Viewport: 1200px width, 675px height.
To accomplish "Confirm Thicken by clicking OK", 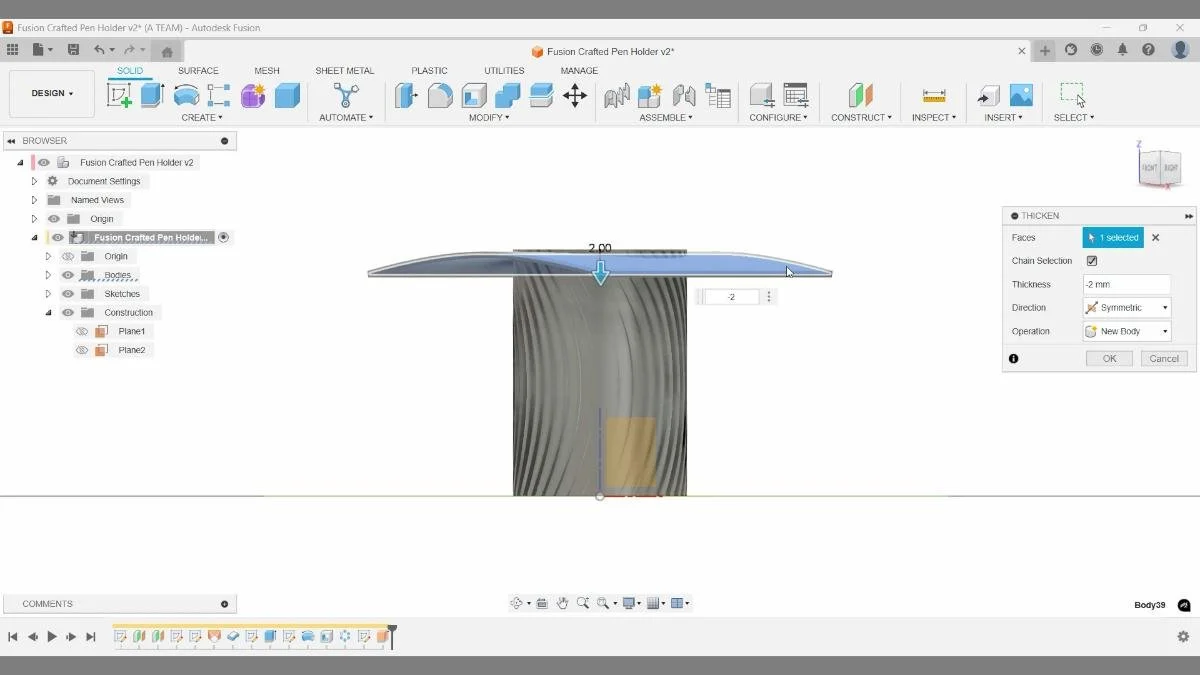I will point(1108,358).
